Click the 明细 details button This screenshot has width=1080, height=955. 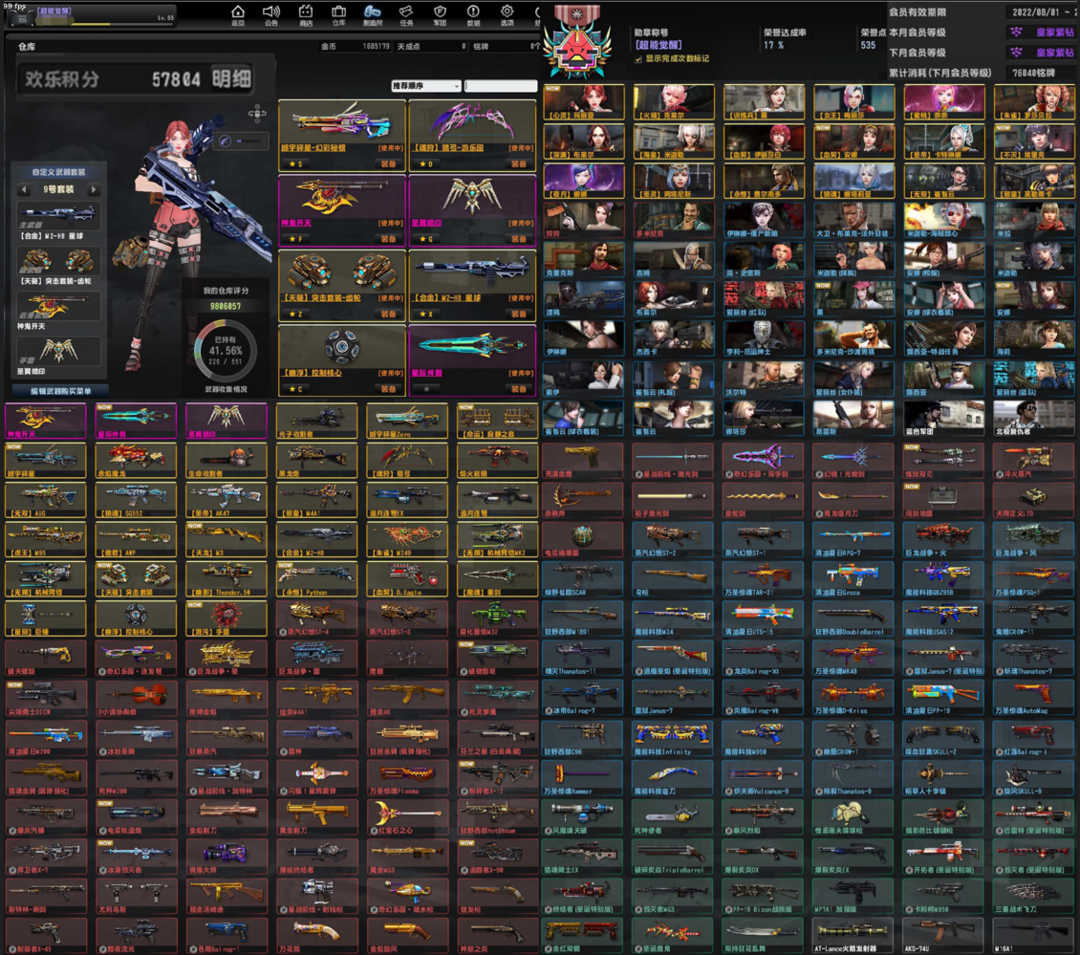pos(231,79)
